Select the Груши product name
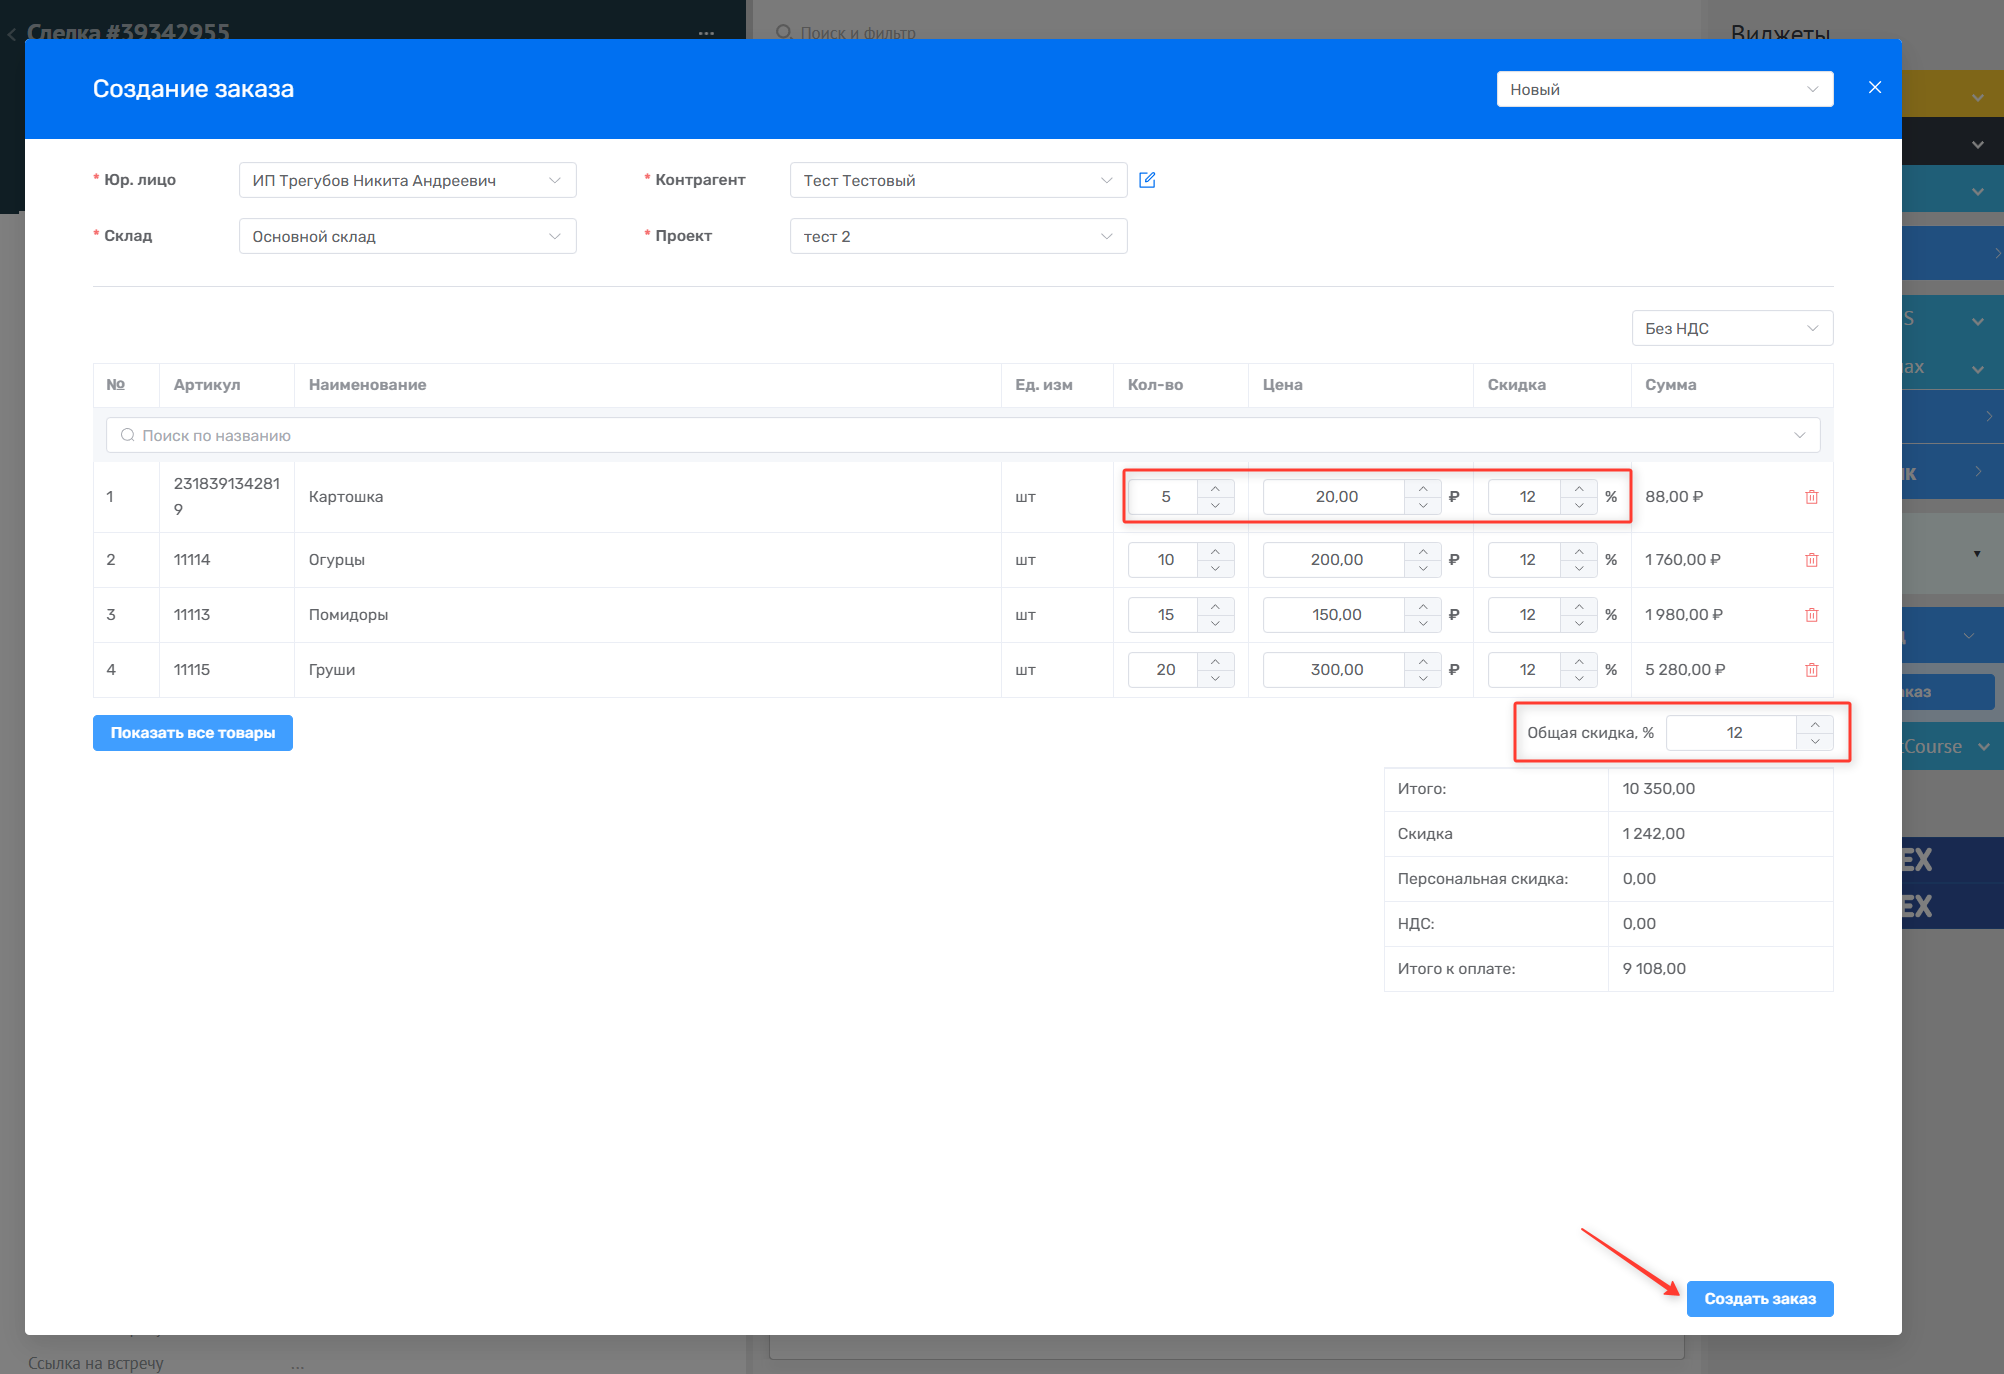The width and height of the screenshot is (2004, 1374). [x=332, y=670]
